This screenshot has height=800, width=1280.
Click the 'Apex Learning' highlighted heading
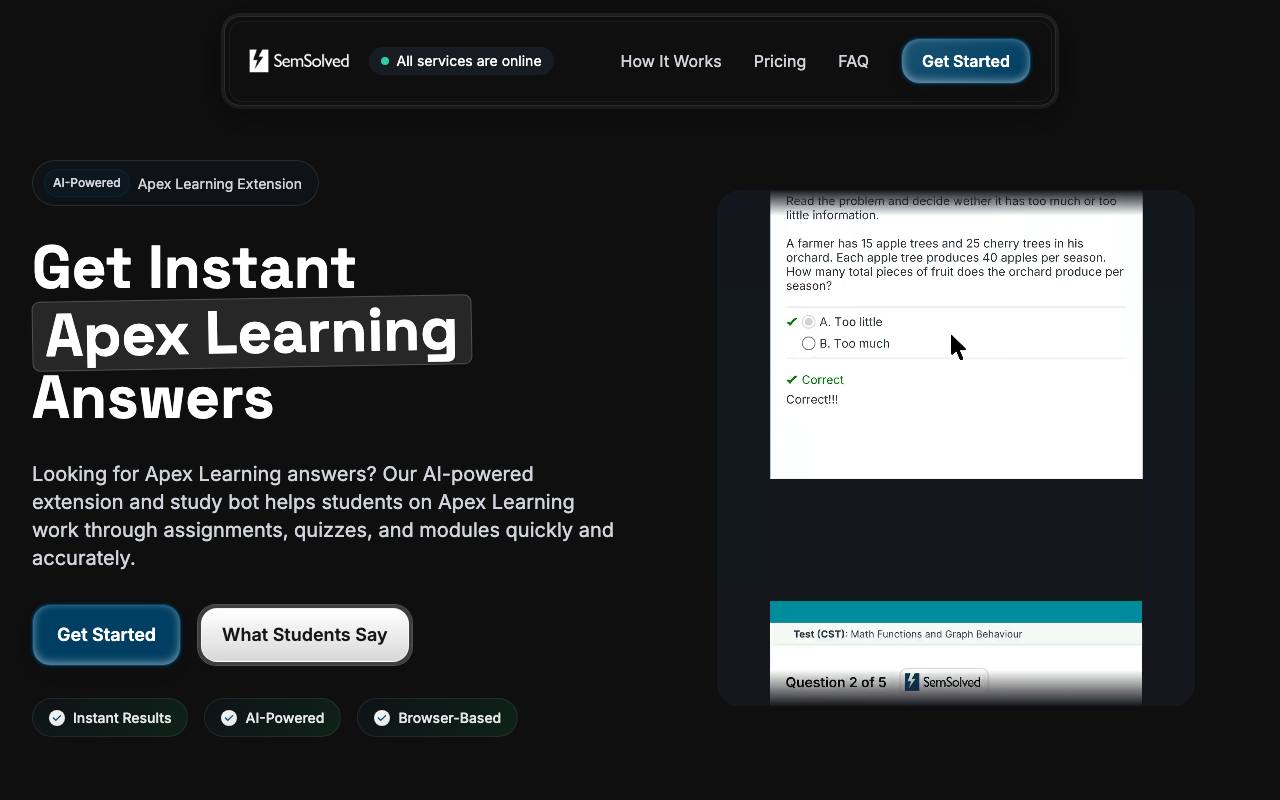pyautogui.click(x=251, y=332)
